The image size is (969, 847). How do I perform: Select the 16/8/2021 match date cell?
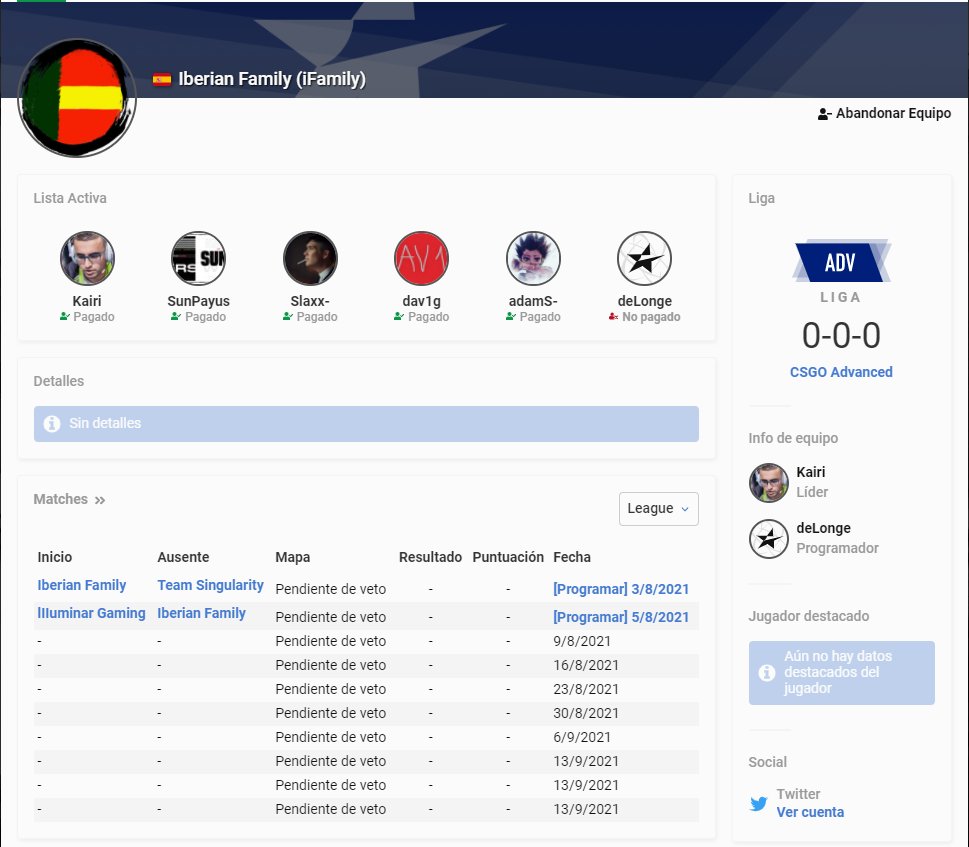(586, 665)
